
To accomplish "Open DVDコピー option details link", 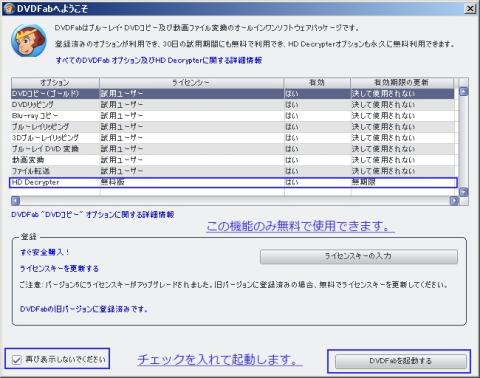I will coord(93,215).
